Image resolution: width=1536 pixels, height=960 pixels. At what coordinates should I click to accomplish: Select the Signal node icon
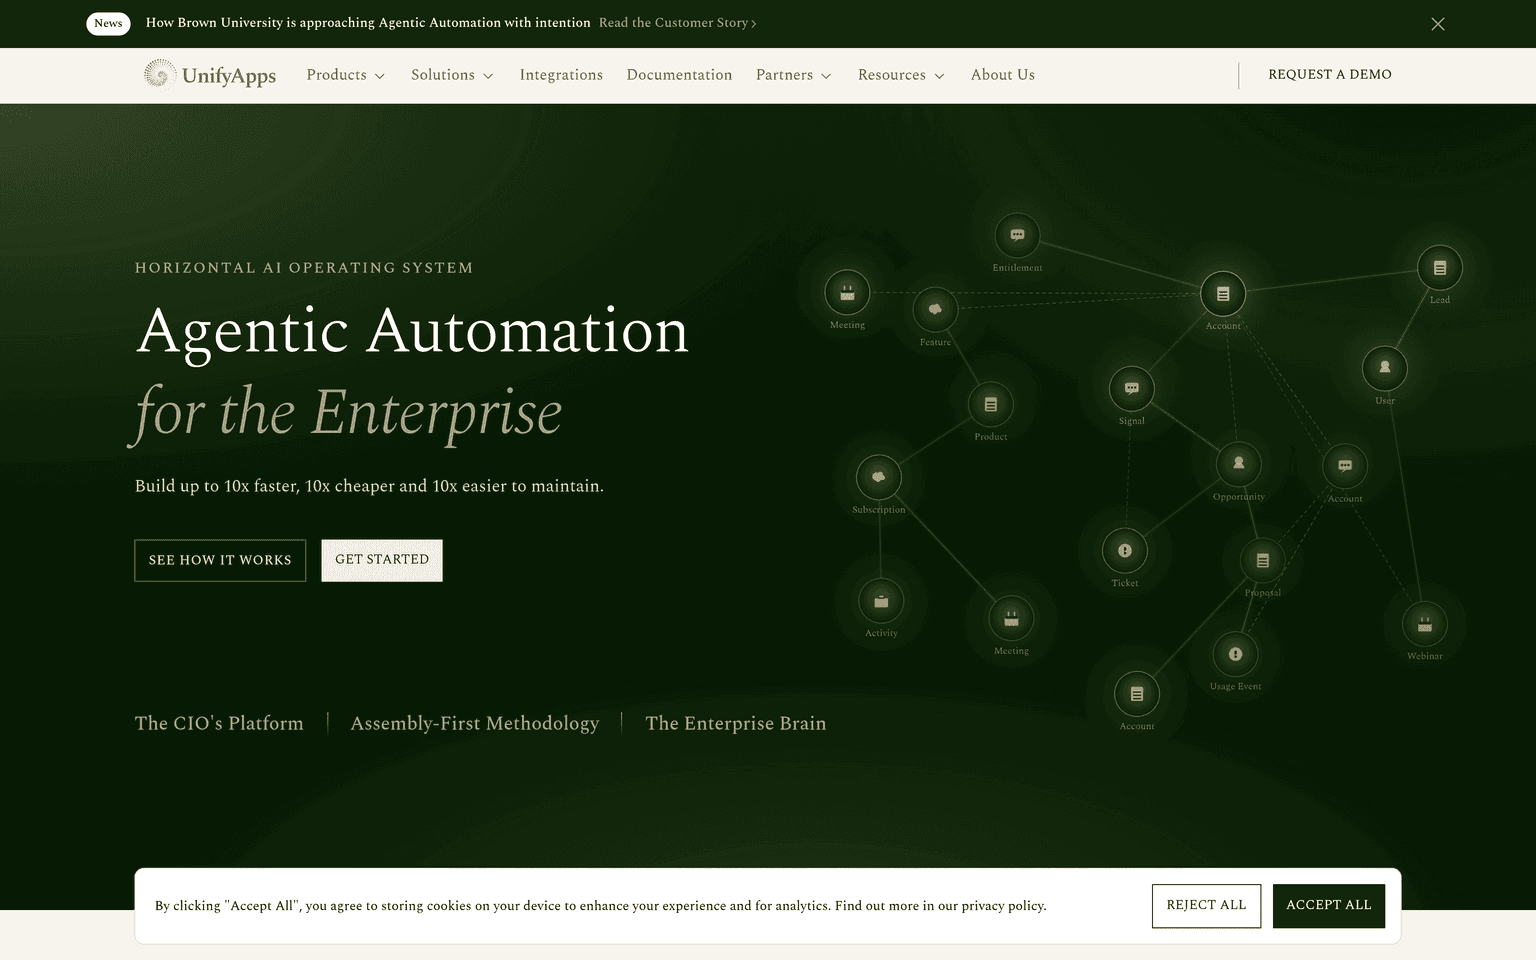pyautogui.click(x=1132, y=389)
